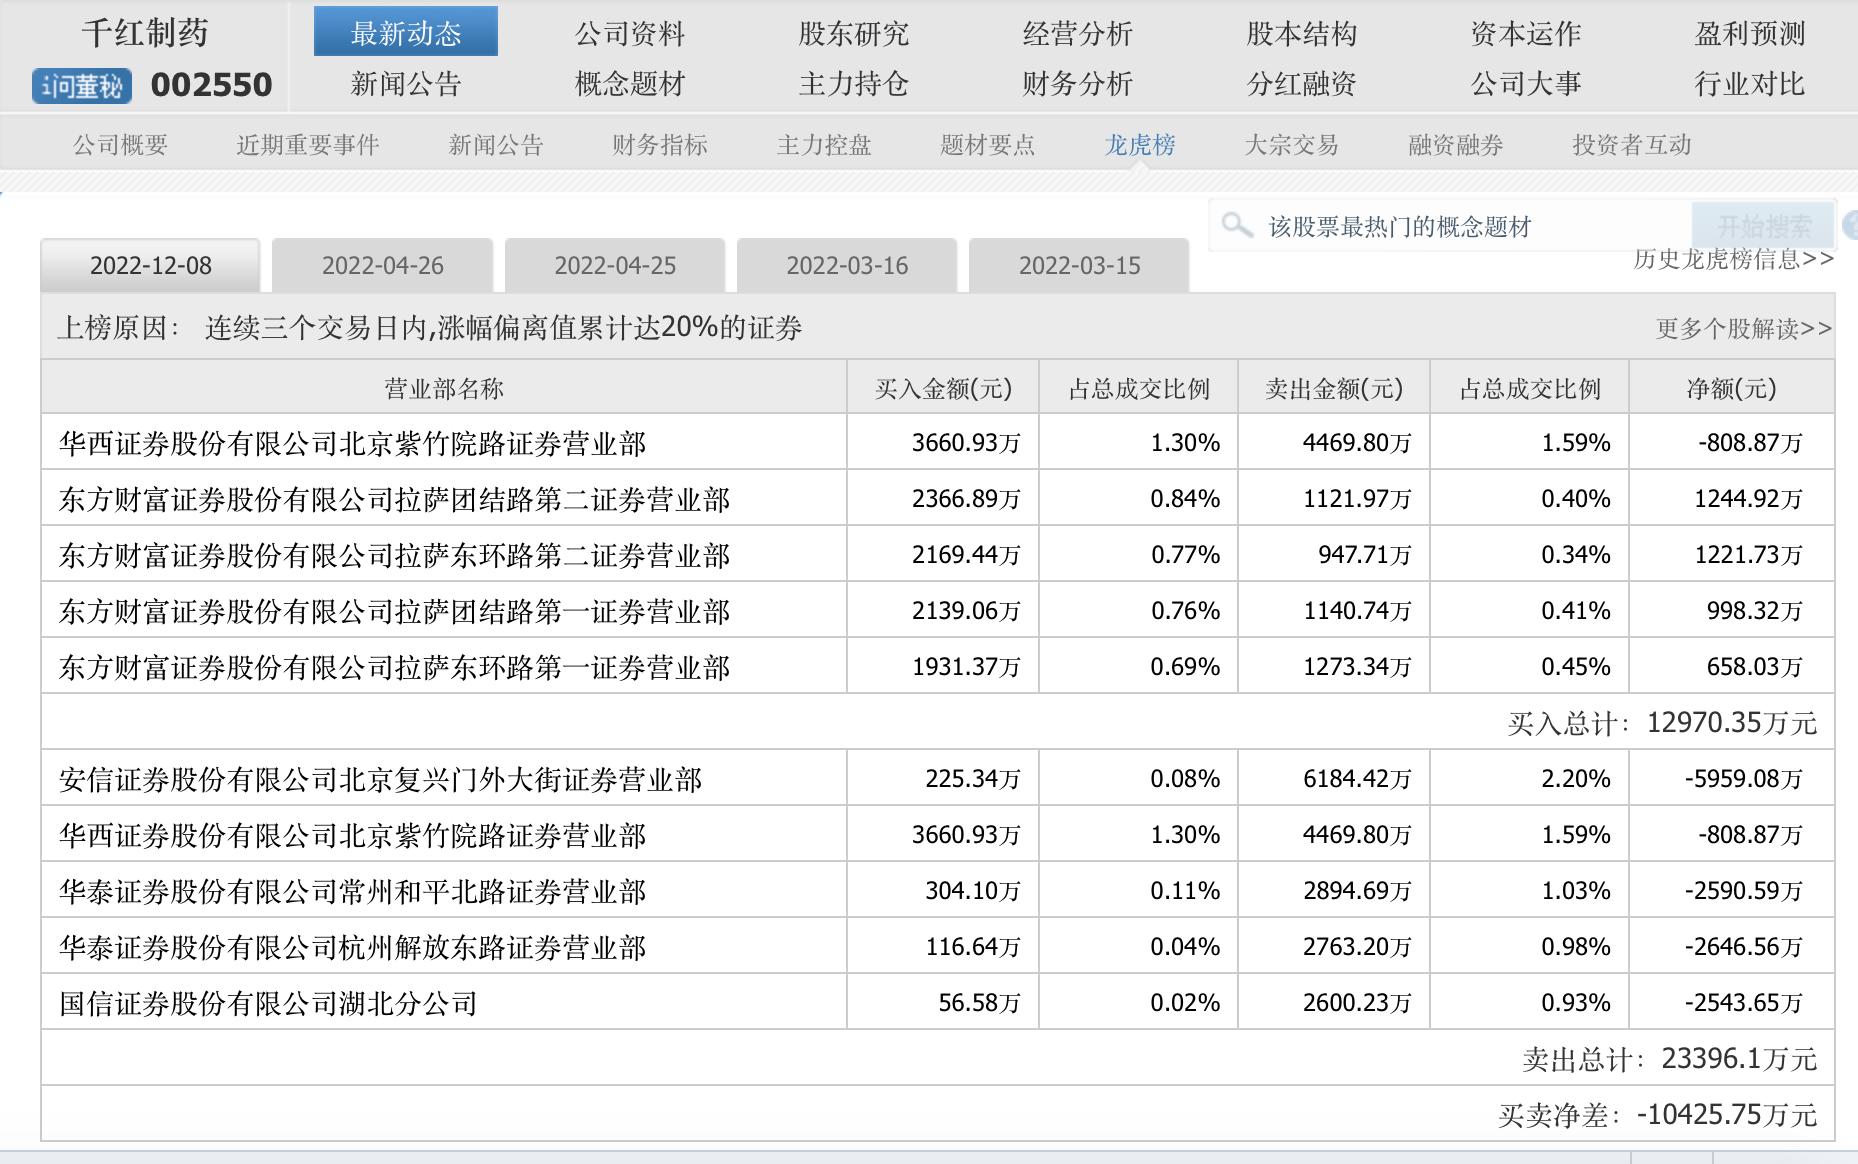Open the 股东研究 menu item
Image resolution: width=1858 pixels, height=1164 pixels.
pos(854,34)
